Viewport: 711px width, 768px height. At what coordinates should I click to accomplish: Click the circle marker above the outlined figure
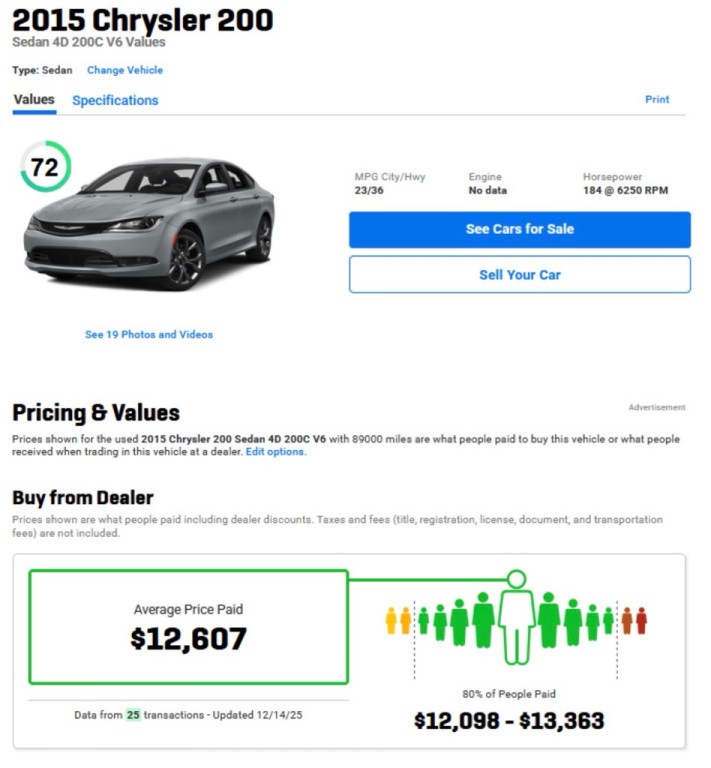click(x=516, y=578)
